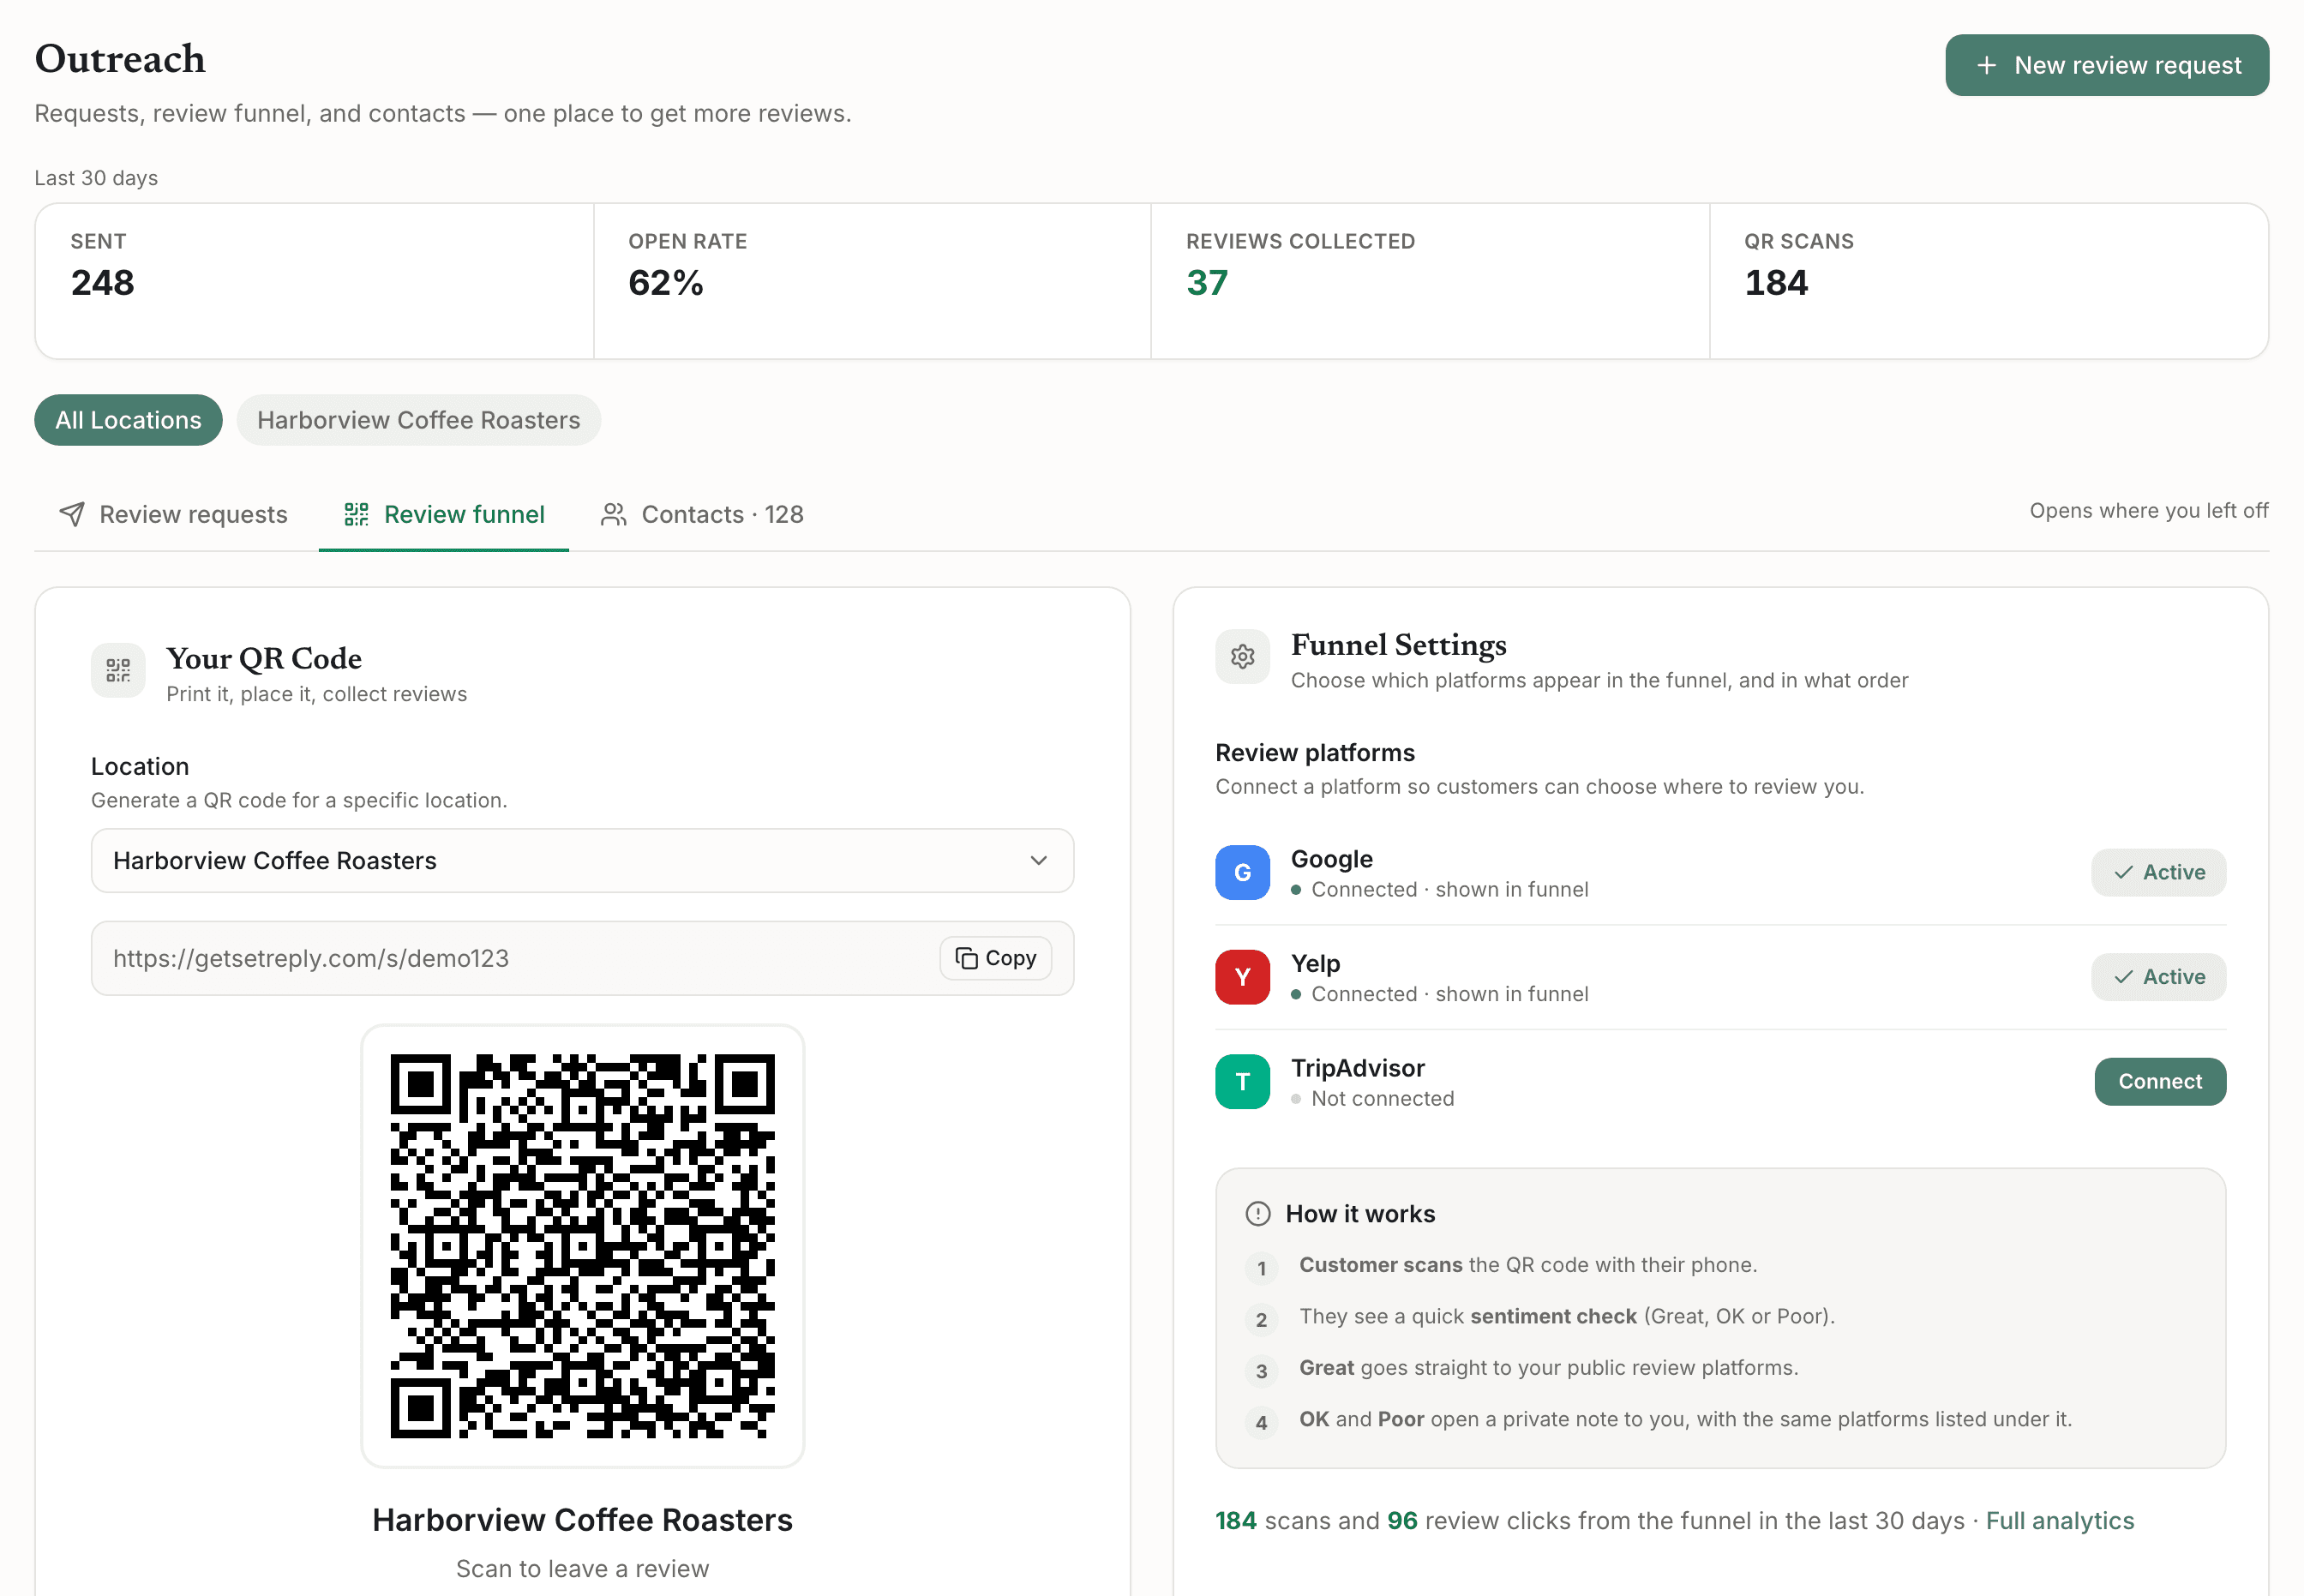Select the Harborview Coffee Roasters filter pill
Screen dimensions: 2304x1596
pos(418,420)
